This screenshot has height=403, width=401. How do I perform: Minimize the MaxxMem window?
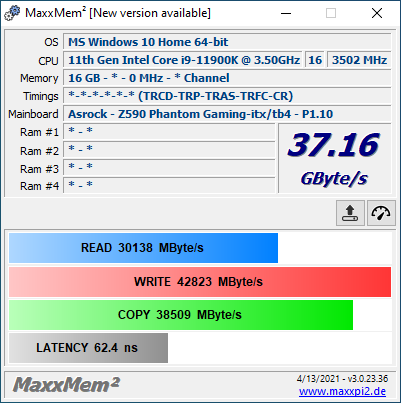(x=286, y=13)
